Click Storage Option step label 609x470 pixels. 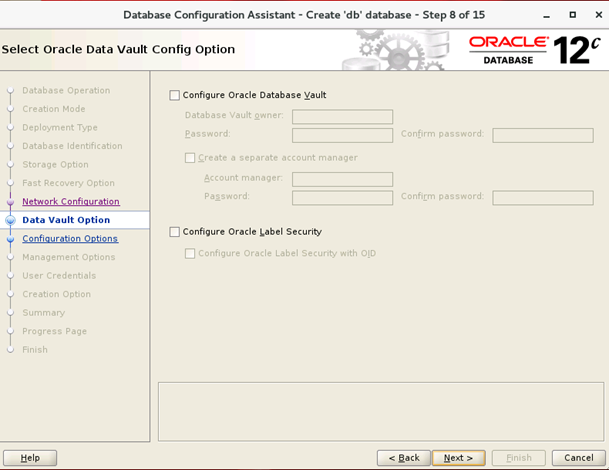point(55,165)
